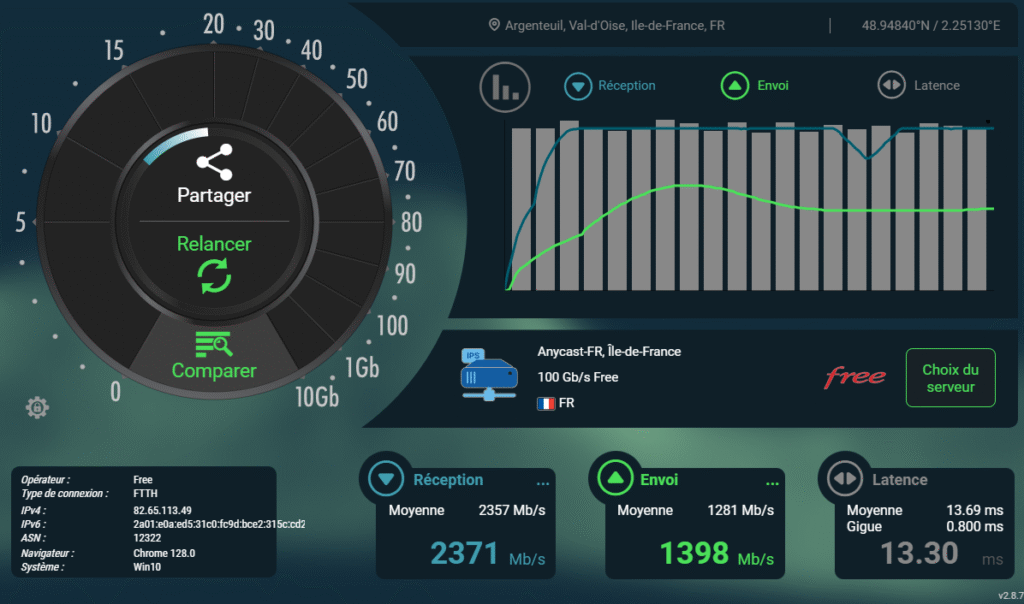Click the IPS server icon
The height and width of the screenshot is (604, 1024).
[488, 375]
